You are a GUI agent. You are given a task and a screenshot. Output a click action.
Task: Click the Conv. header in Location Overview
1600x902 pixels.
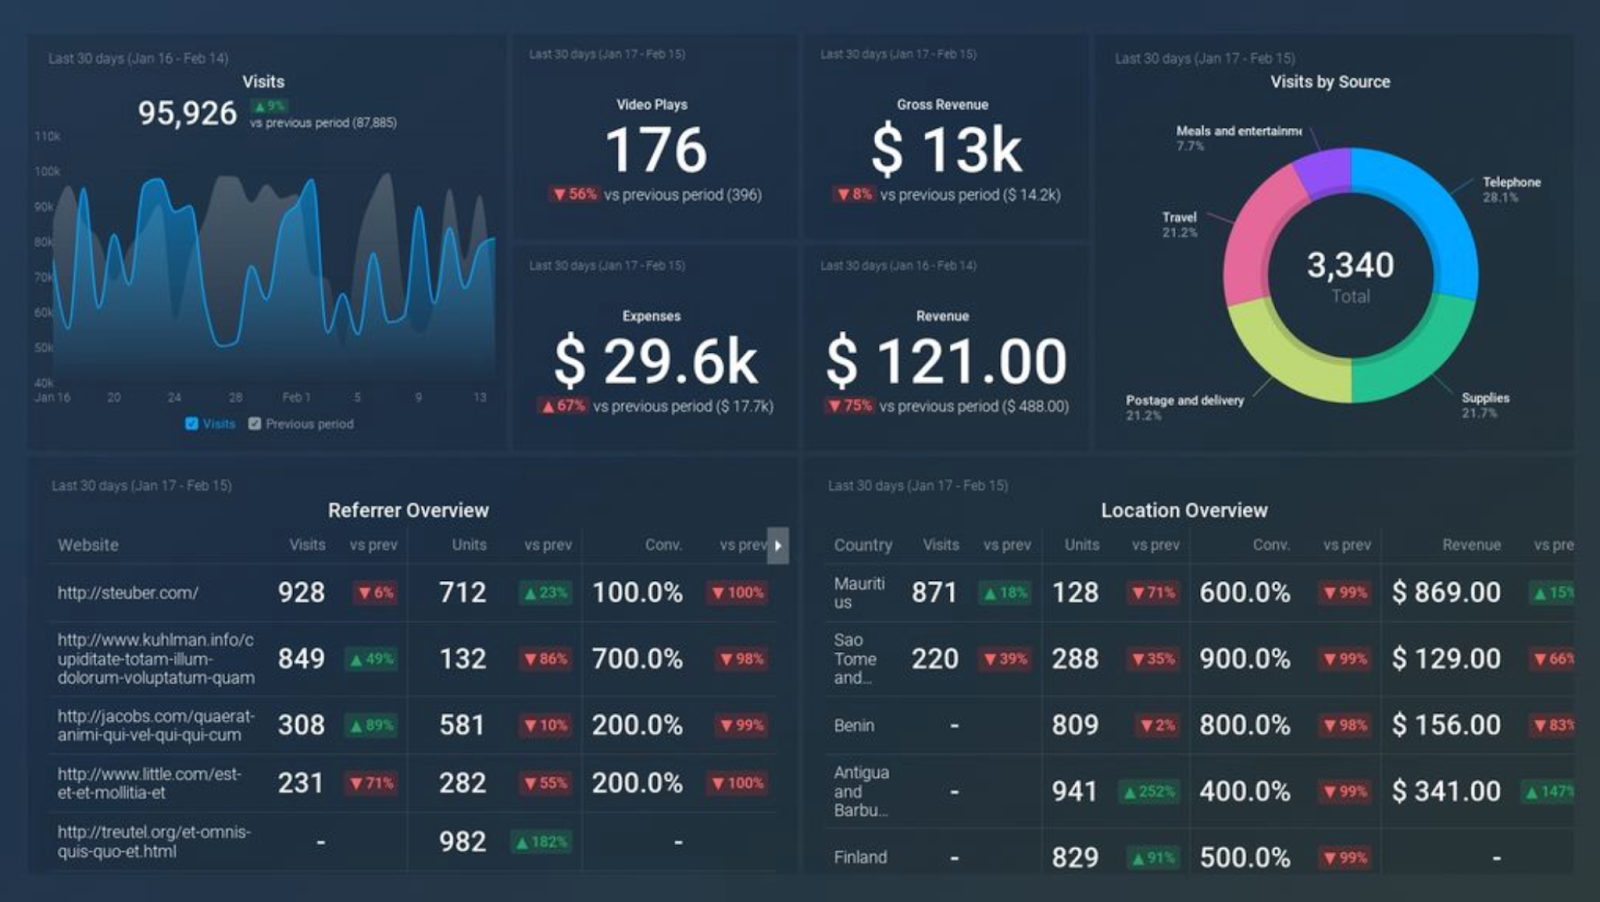[1271, 545]
